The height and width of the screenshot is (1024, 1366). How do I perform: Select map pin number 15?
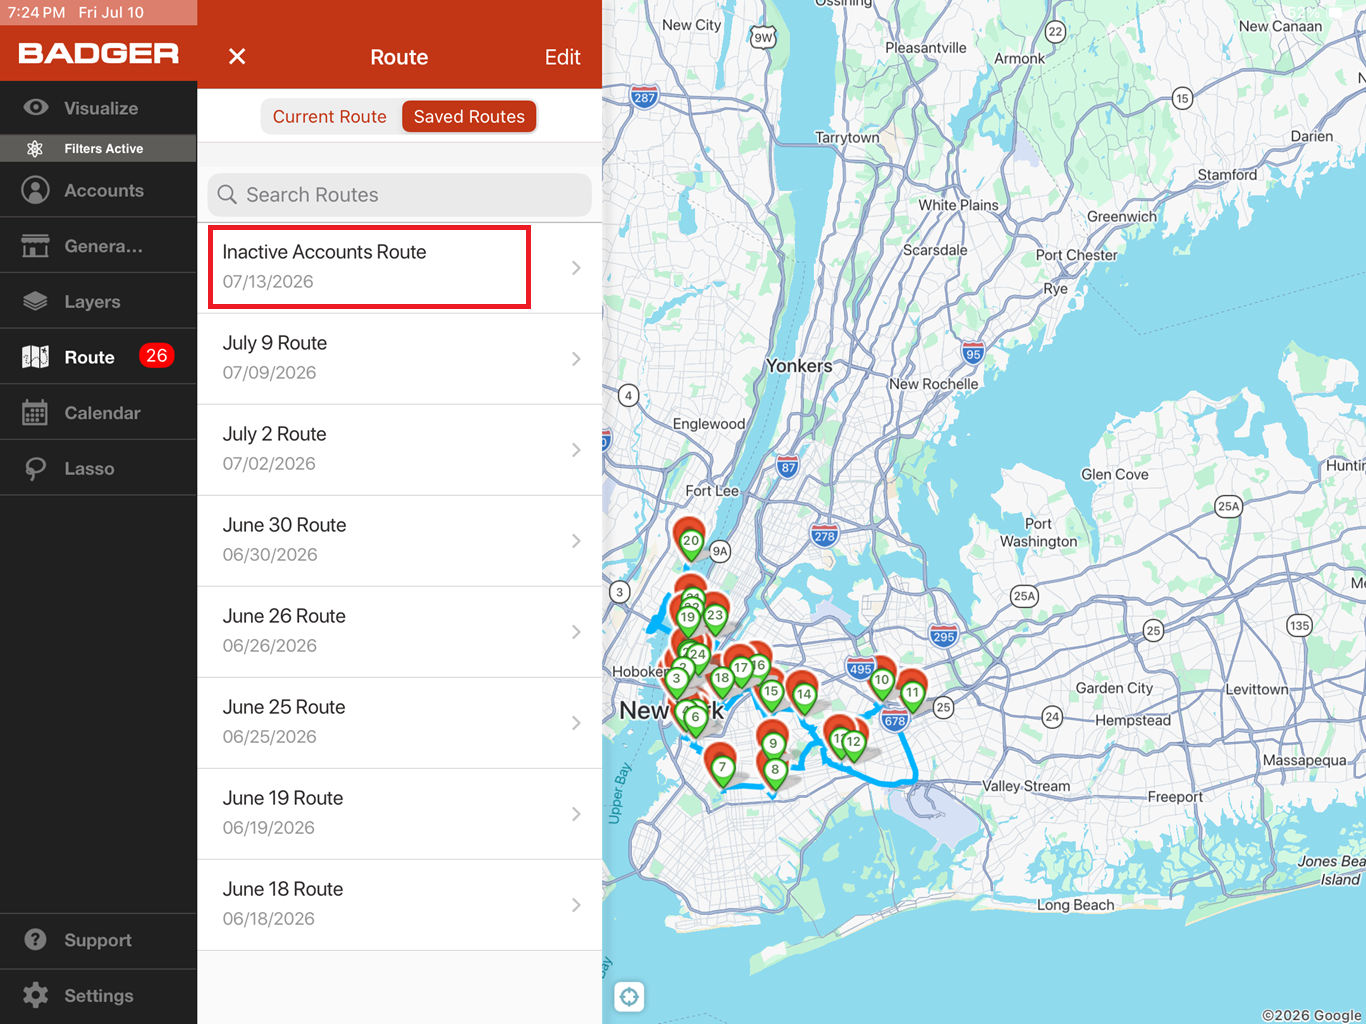pyautogui.click(x=770, y=691)
